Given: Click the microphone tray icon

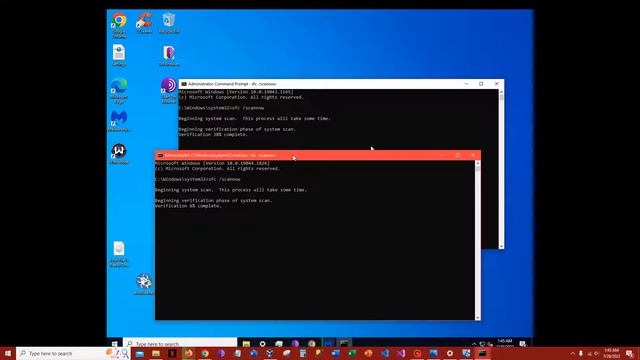Looking at the screenshot, I should (581, 353).
